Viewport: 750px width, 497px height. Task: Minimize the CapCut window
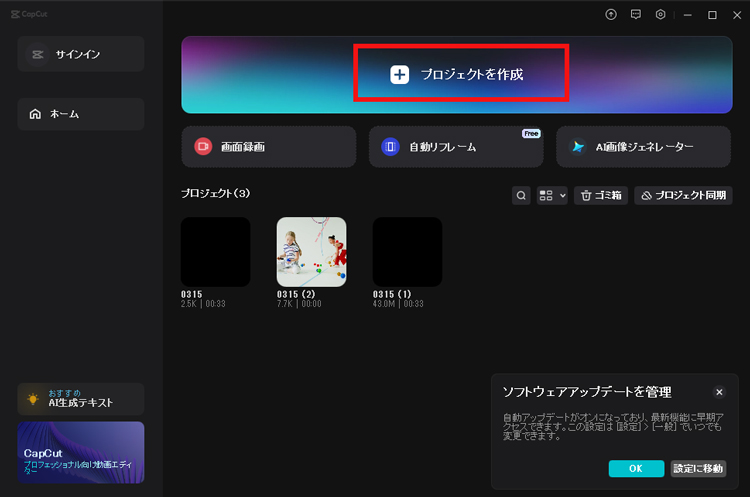click(688, 15)
